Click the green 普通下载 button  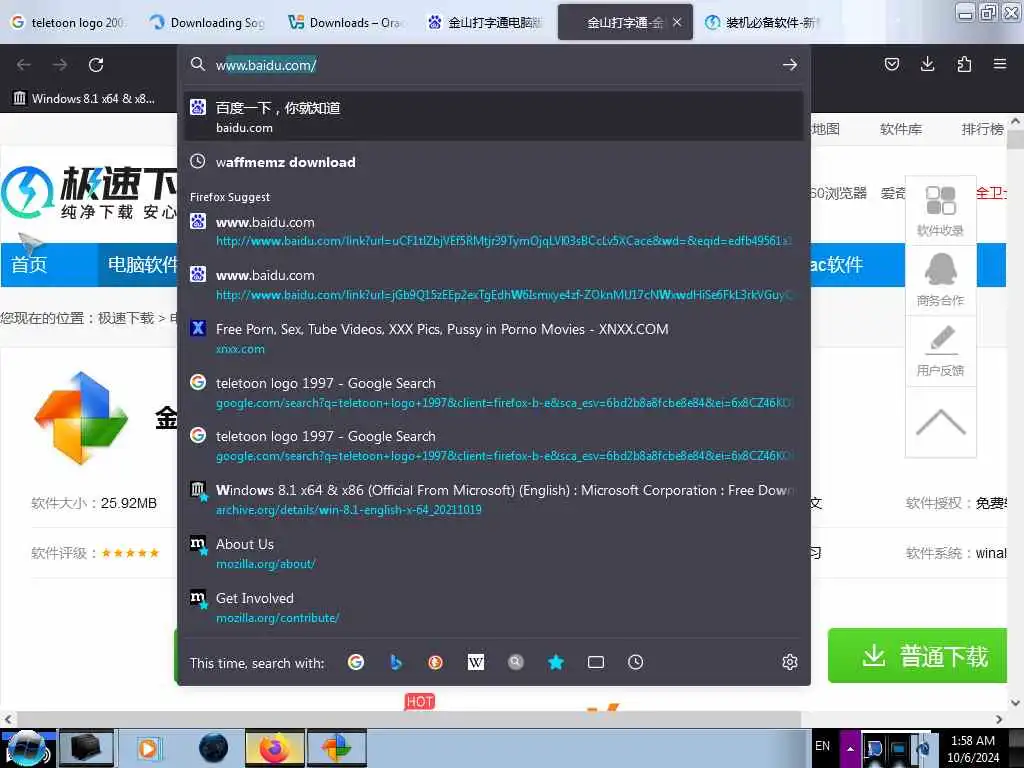pos(917,656)
